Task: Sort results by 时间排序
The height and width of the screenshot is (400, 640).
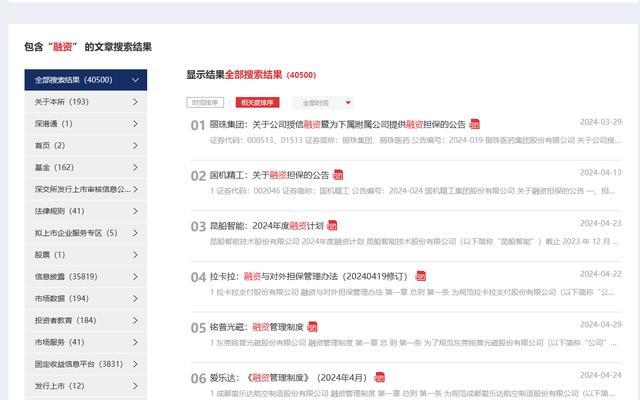Action: pos(205,102)
